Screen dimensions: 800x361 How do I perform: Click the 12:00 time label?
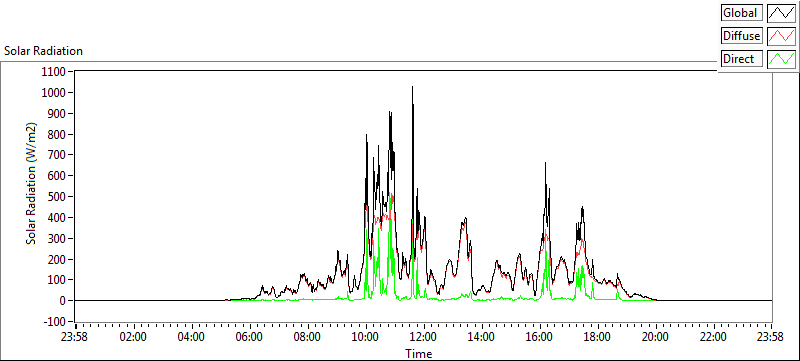click(x=424, y=337)
